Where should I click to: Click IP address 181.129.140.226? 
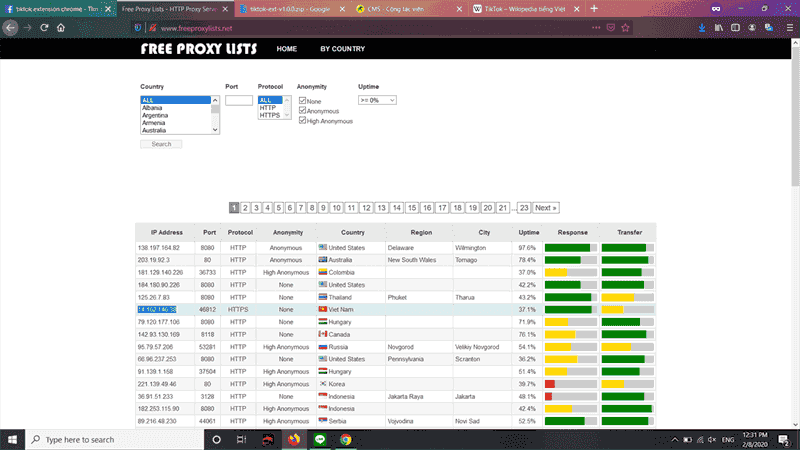pos(160,272)
